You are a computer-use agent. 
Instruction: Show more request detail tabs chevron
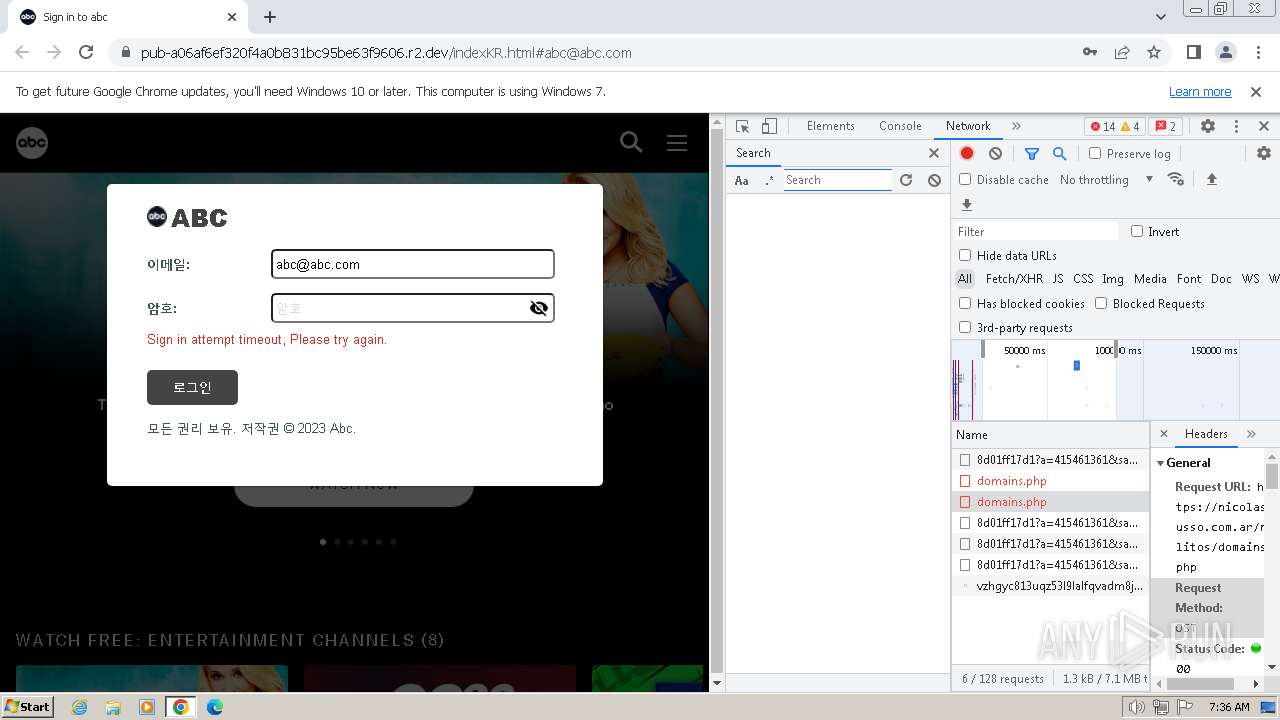[x=1251, y=434]
